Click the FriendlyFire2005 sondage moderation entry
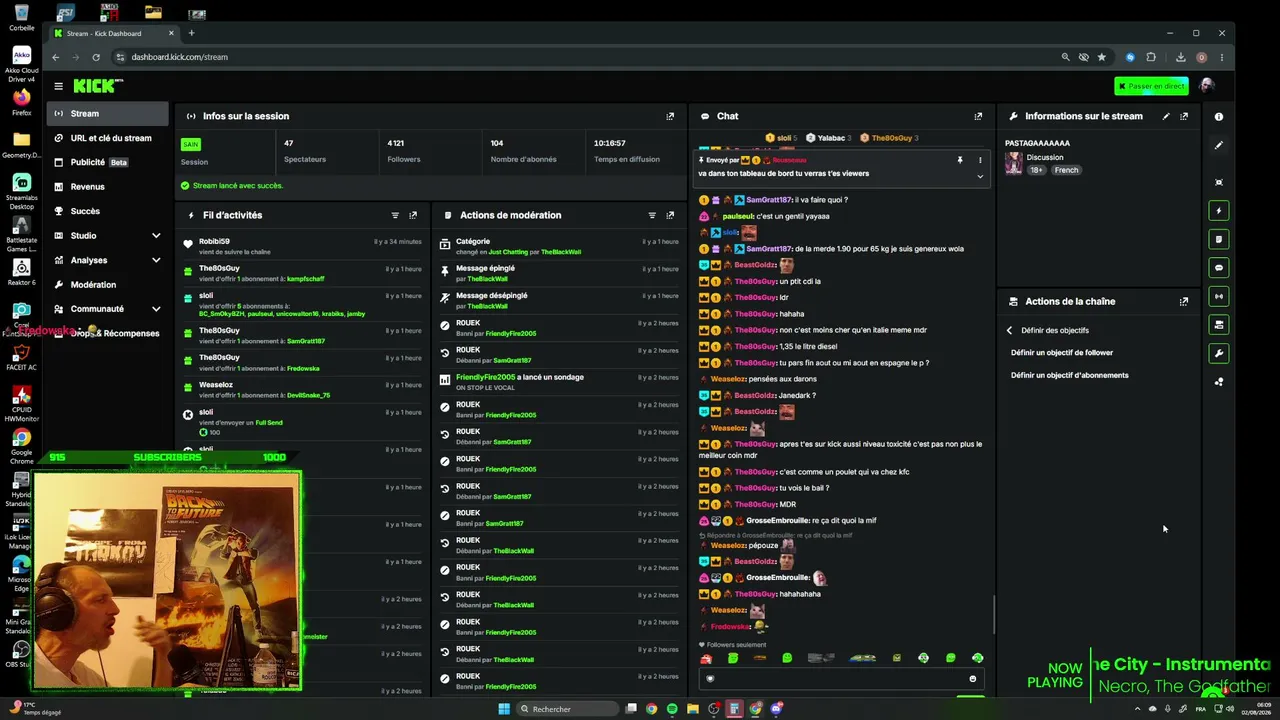This screenshot has height=720, width=1280. 559,382
